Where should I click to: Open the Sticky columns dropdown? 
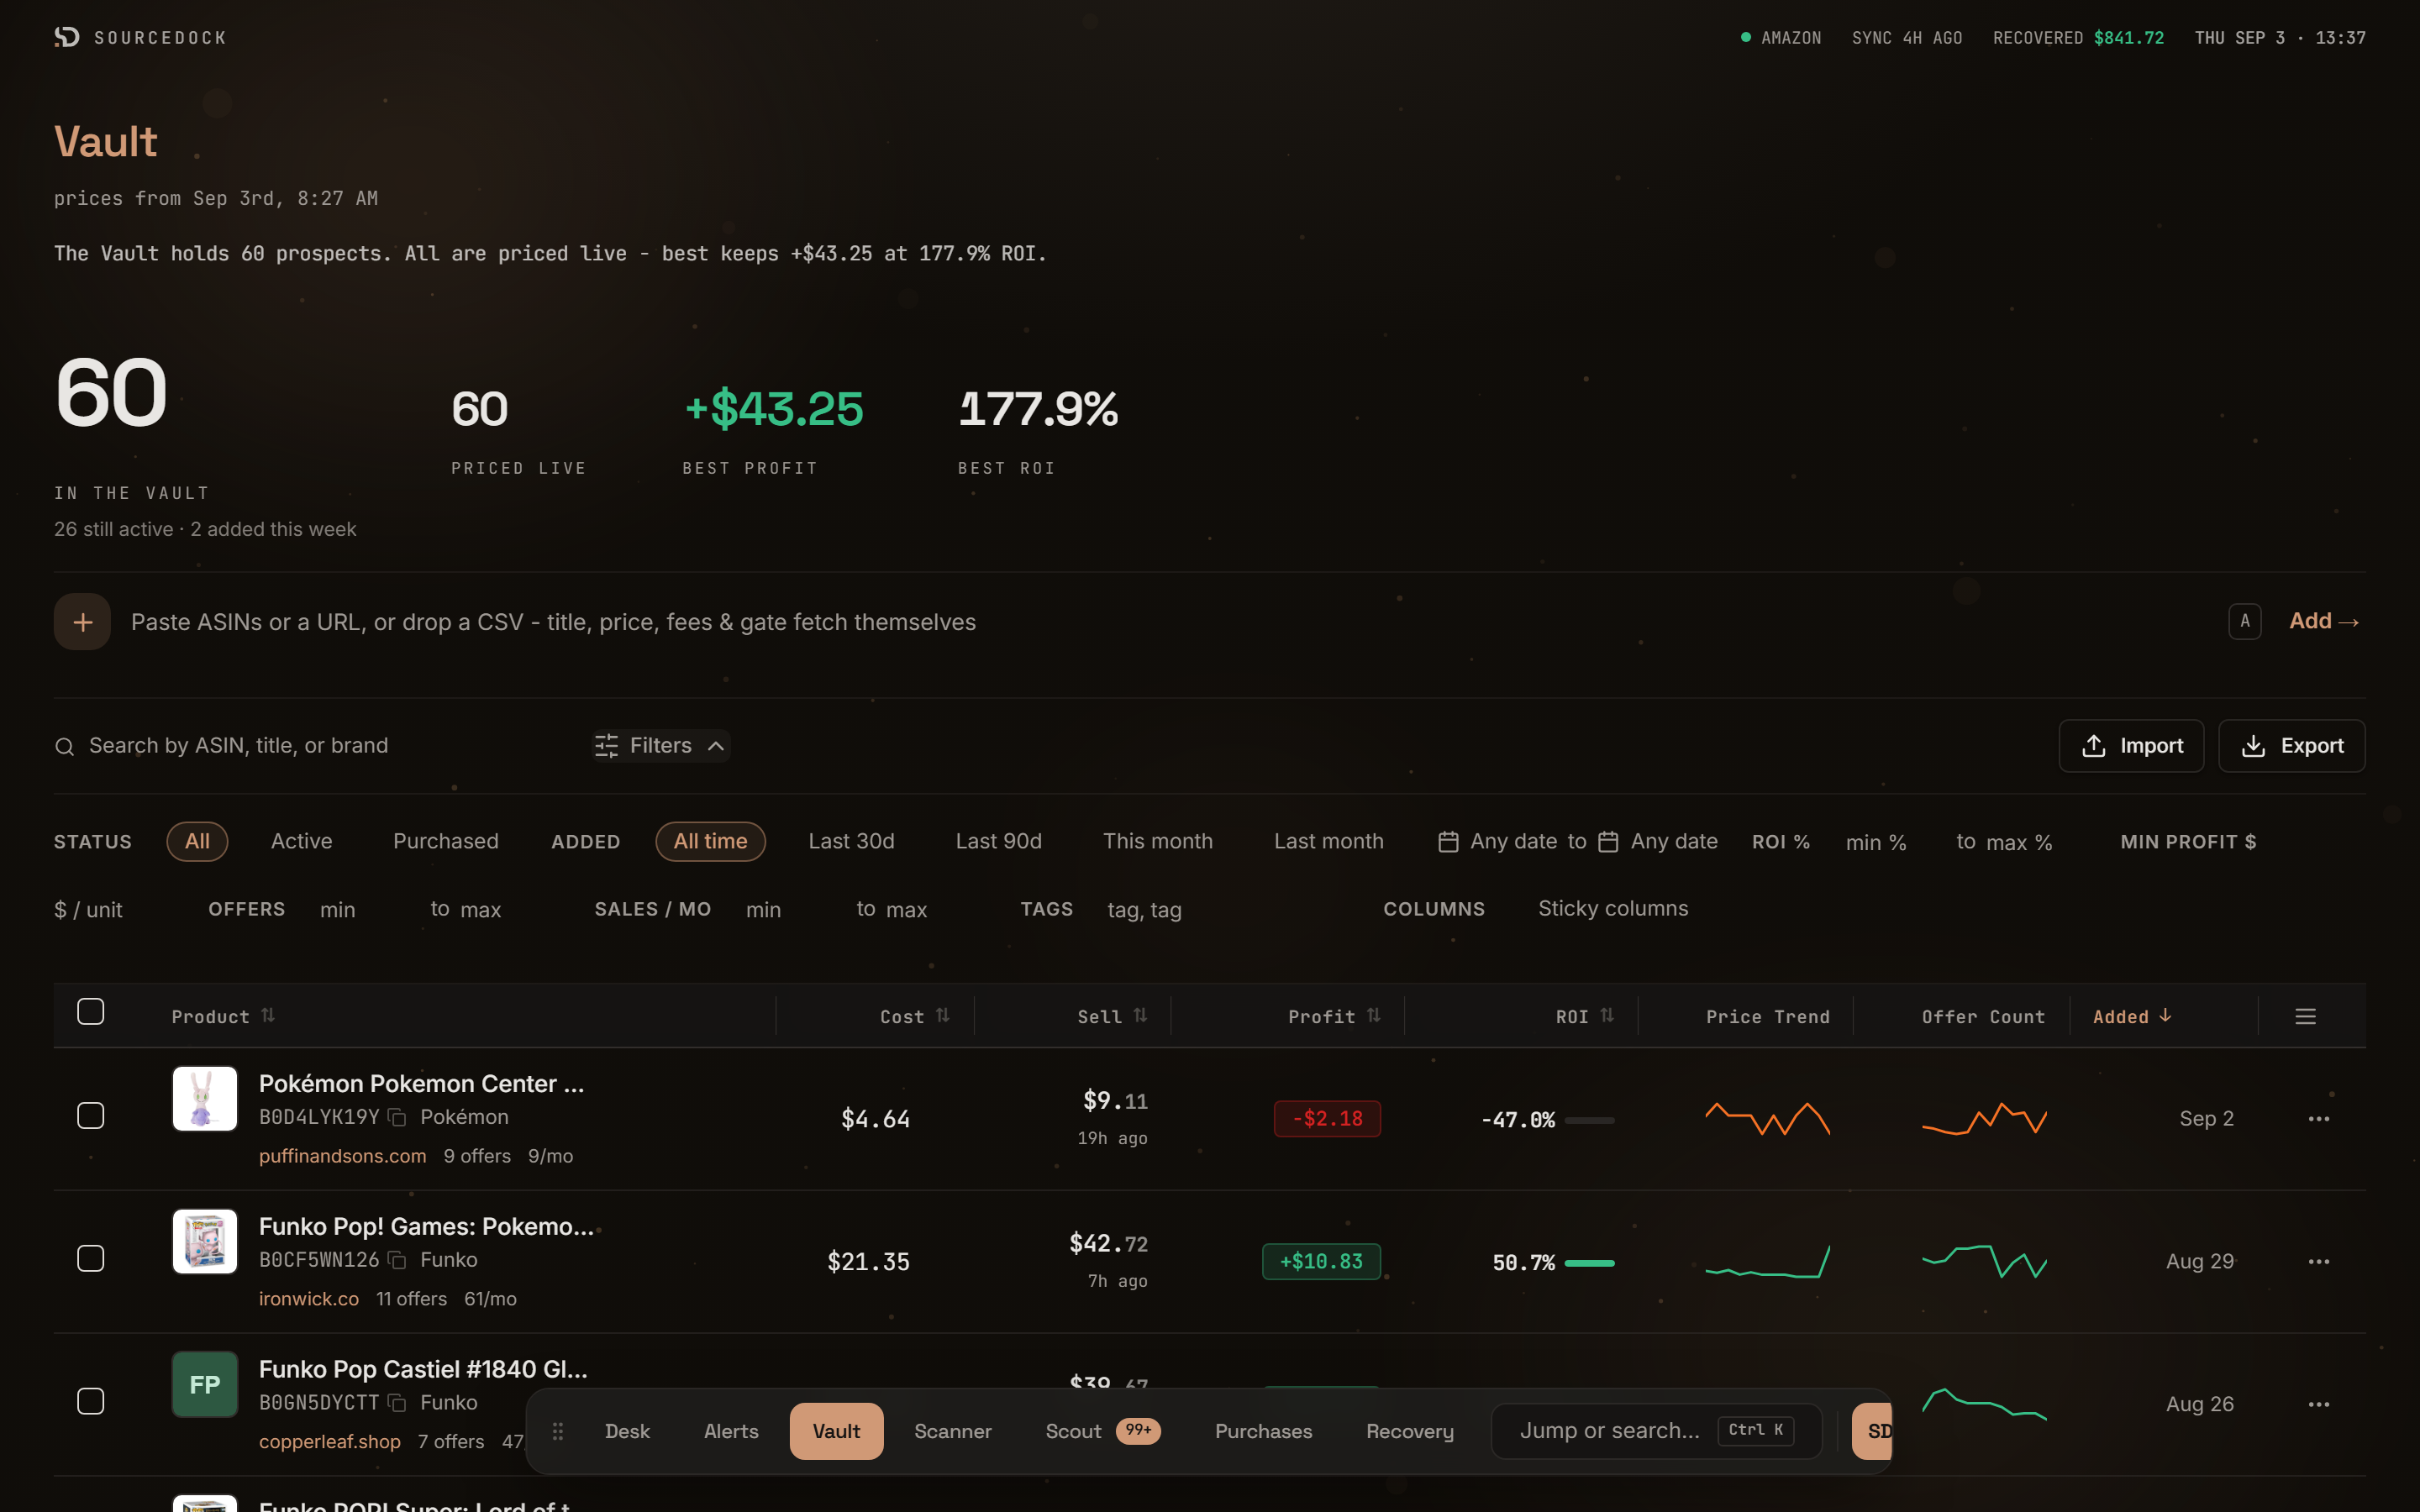[x=1613, y=908]
